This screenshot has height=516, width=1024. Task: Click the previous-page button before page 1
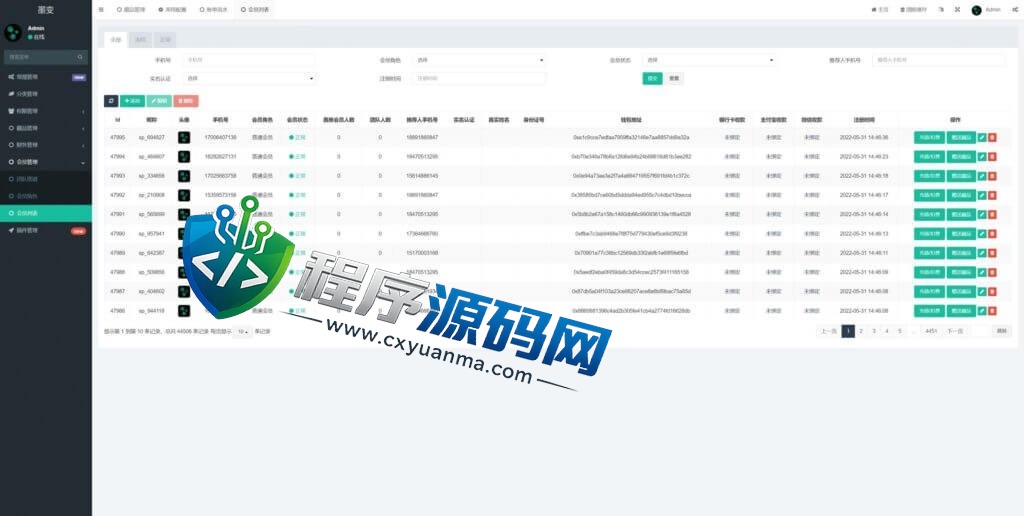829,331
